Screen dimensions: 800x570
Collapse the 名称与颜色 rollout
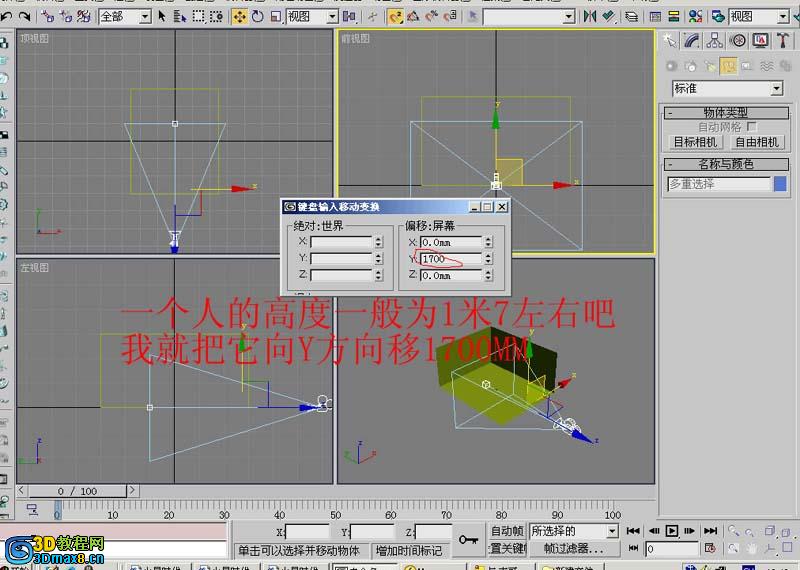click(726, 164)
